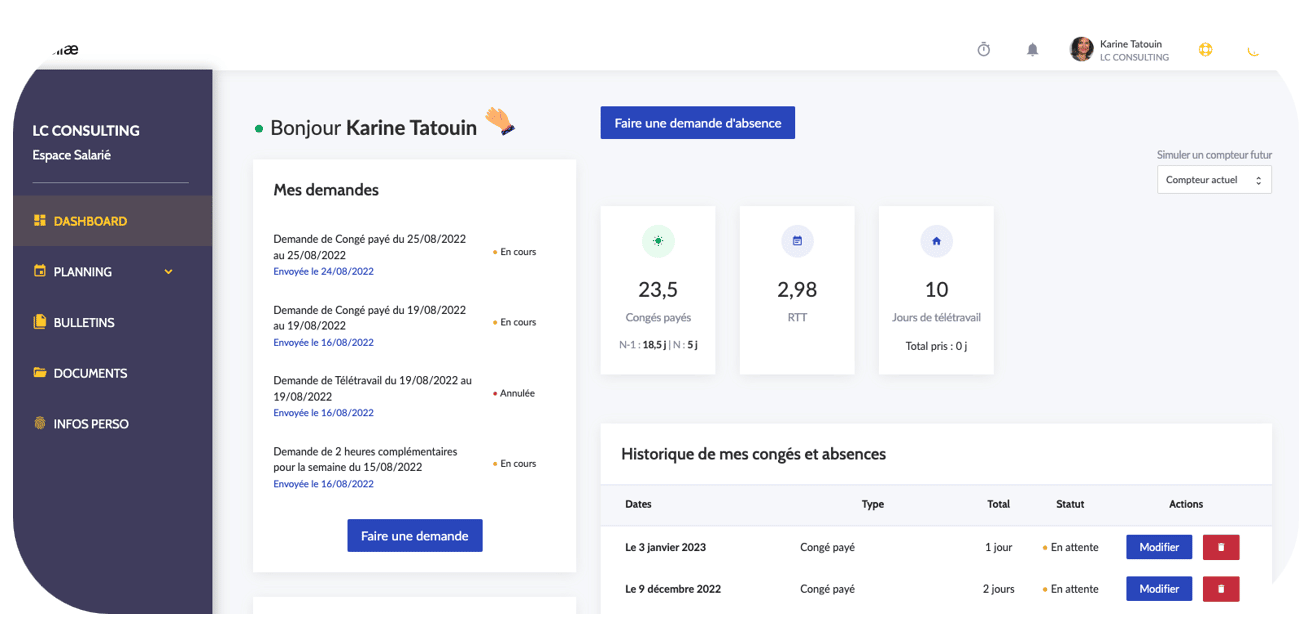This screenshot has width=1312, height=641.
Task: Expand the Planning submenu chevron
Action: point(168,272)
